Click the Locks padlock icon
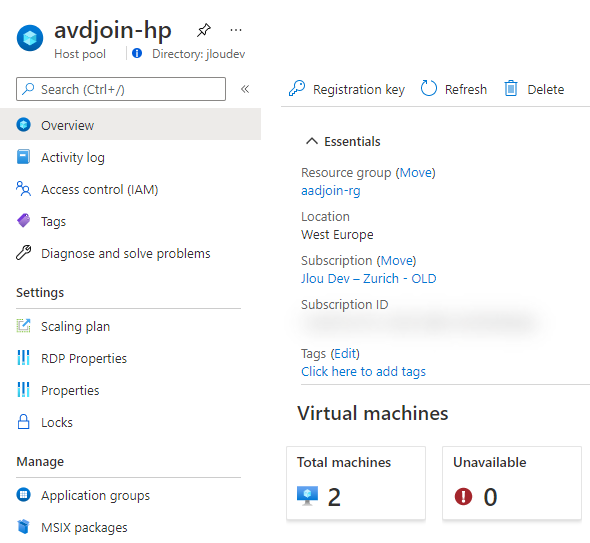Viewport: 590px width, 543px height. click(23, 421)
